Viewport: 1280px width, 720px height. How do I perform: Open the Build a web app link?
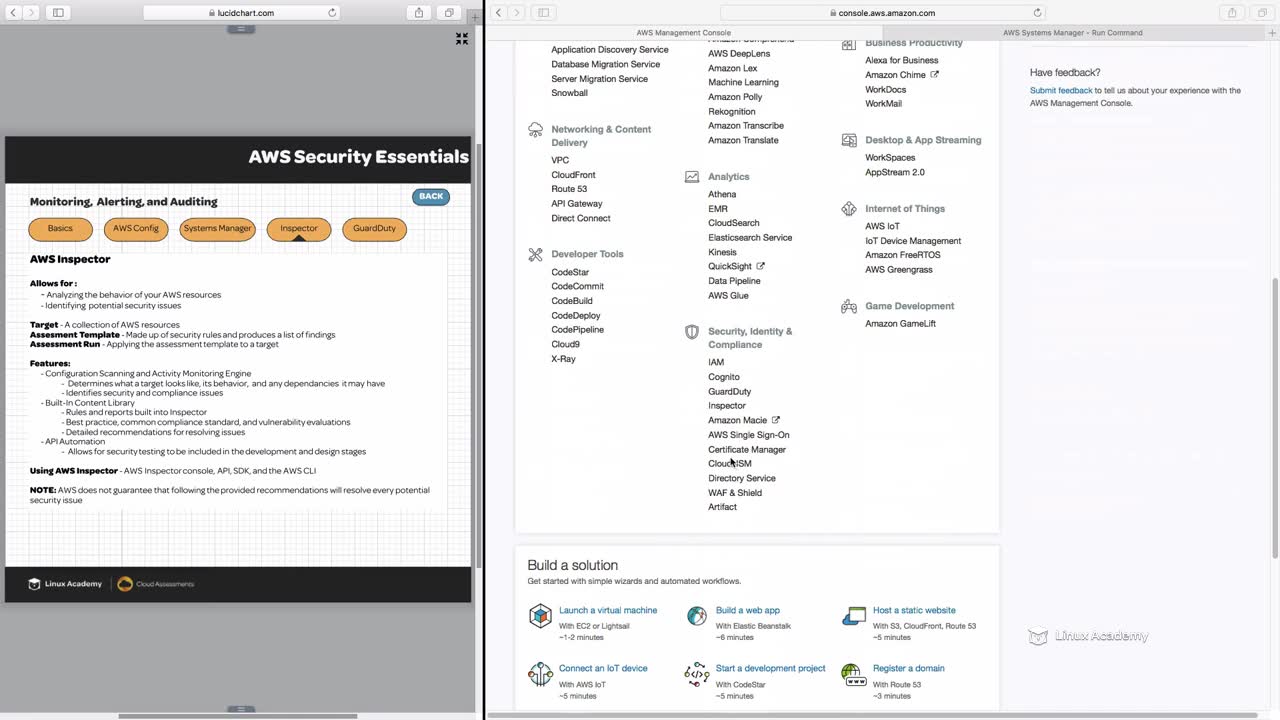click(x=748, y=611)
